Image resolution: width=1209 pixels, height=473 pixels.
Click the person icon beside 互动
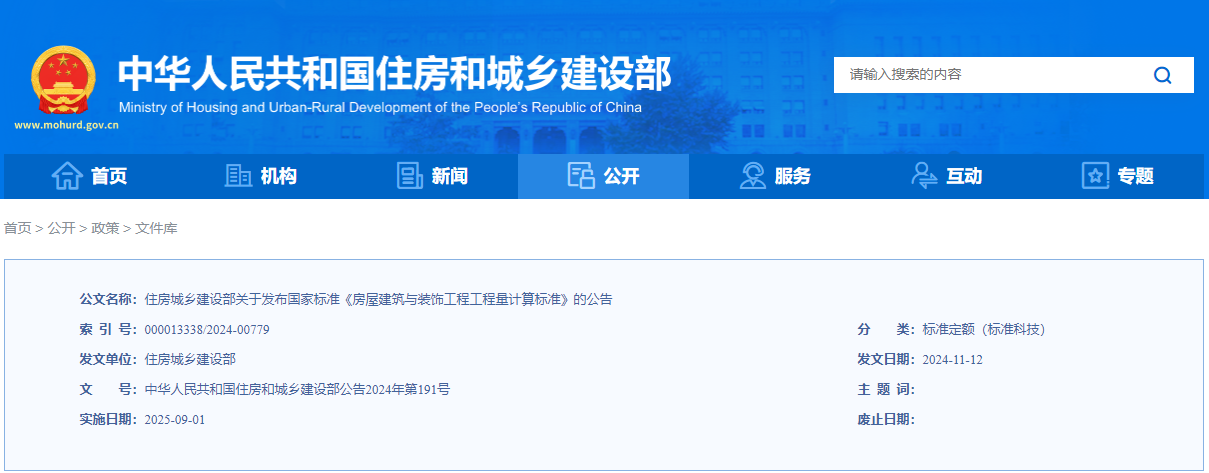[x=924, y=176]
